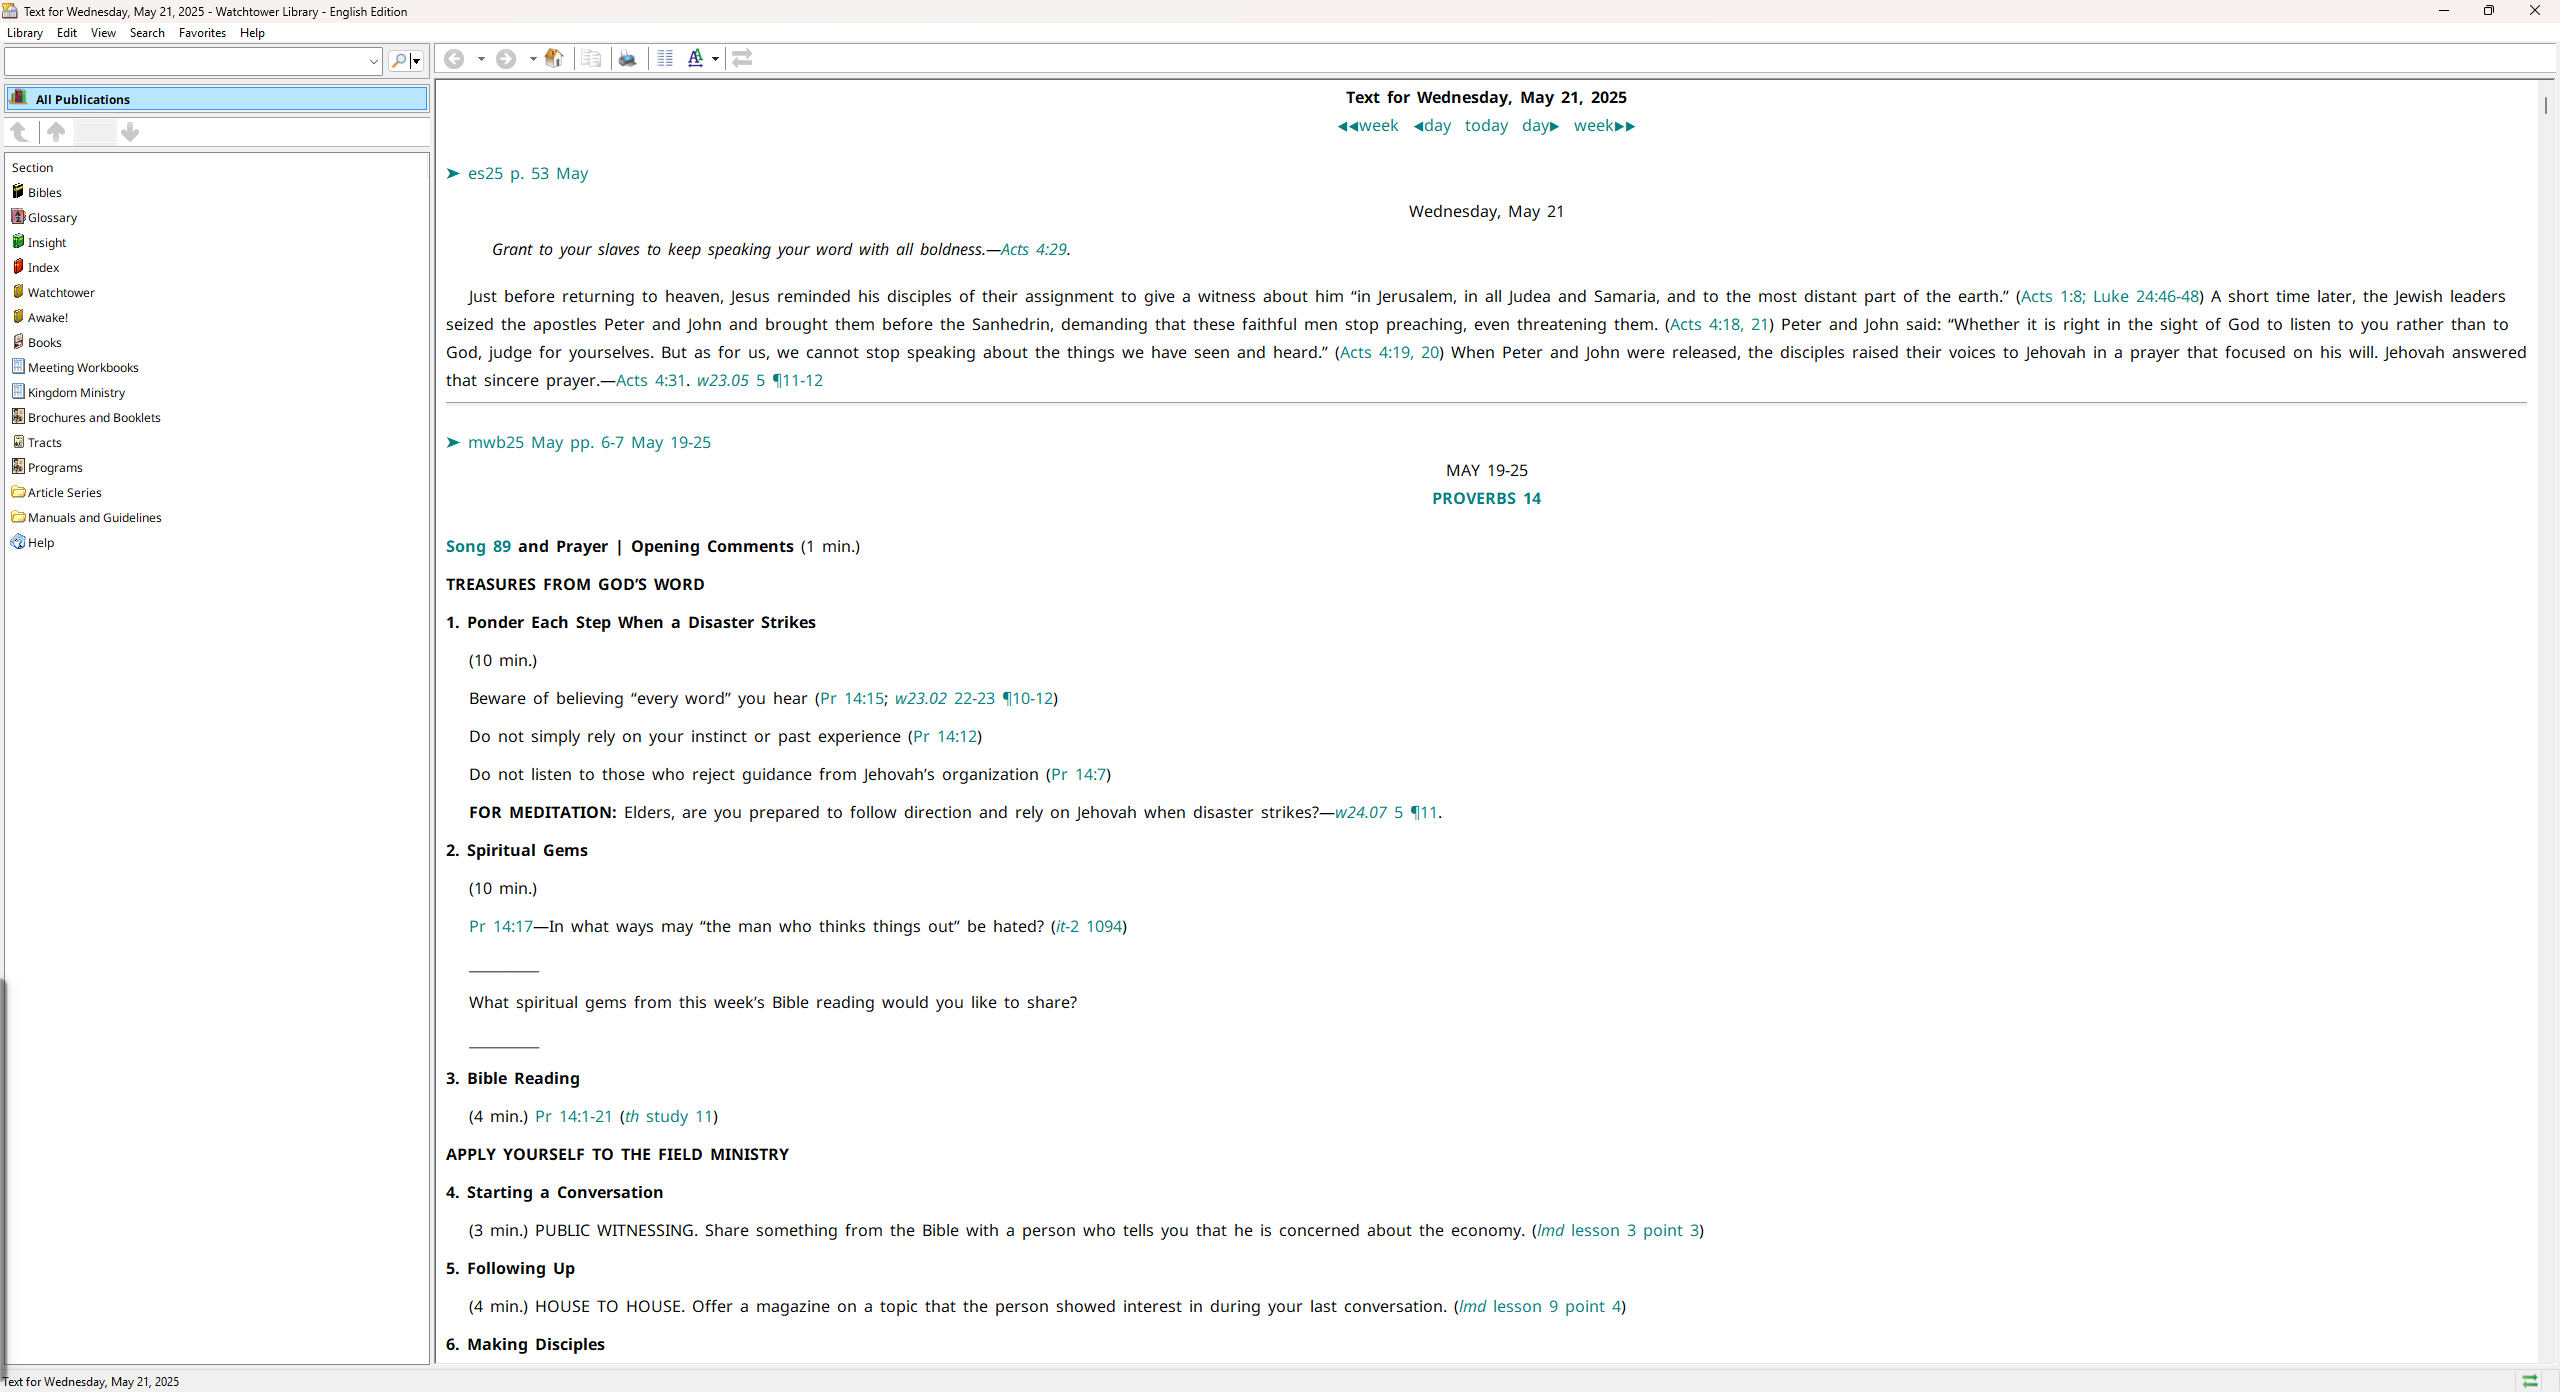This screenshot has height=1392, width=2560.
Task: Expand the back history dropdown arrow
Action: click(x=481, y=59)
